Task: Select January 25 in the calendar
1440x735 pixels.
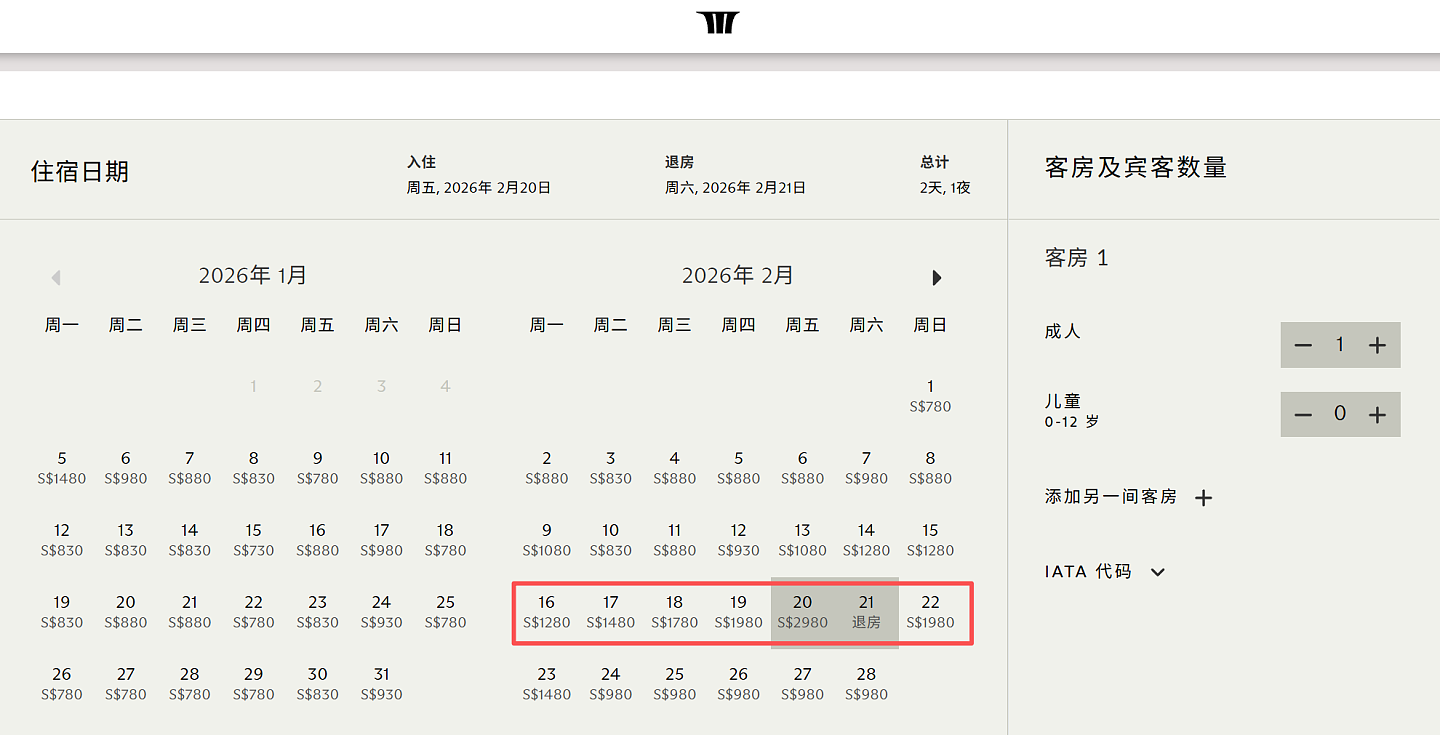Action: [446, 612]
